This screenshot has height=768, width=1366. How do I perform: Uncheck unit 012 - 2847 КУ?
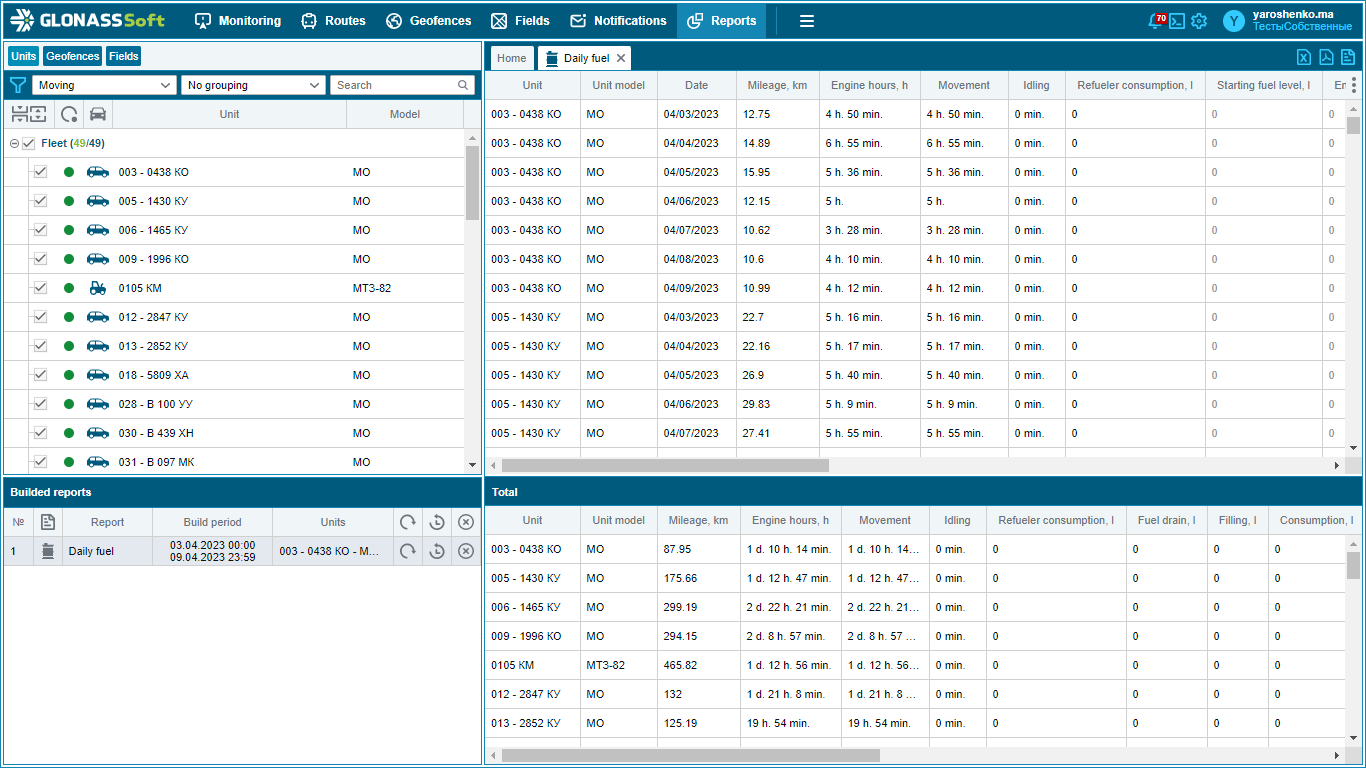pos(40,317)
